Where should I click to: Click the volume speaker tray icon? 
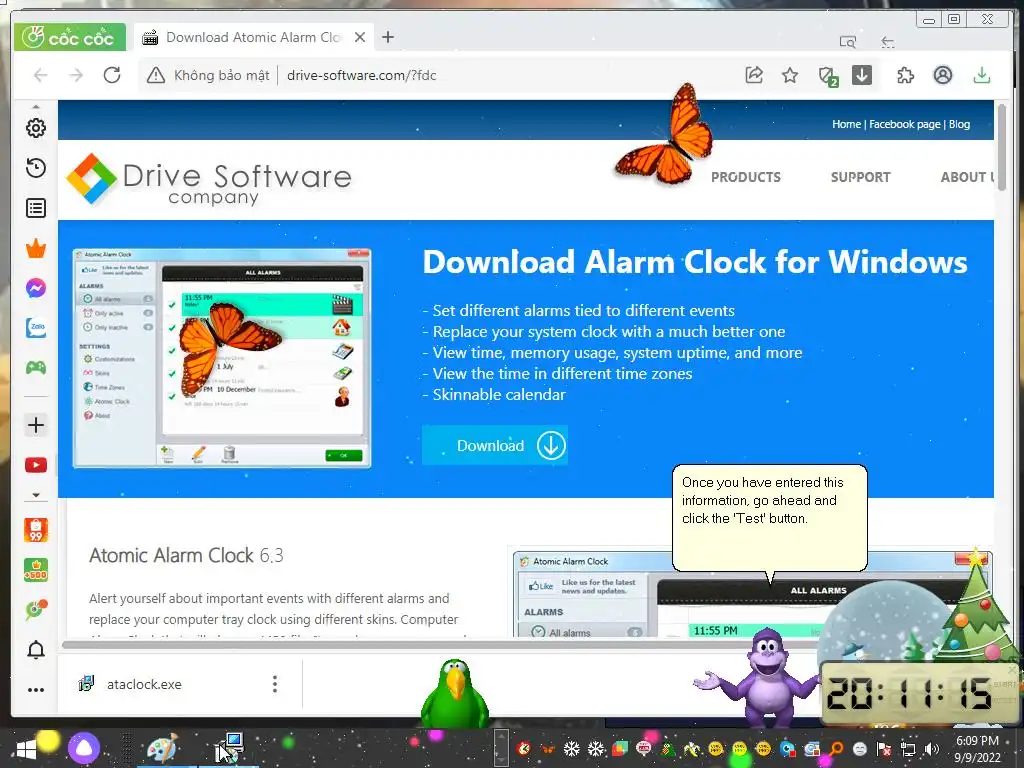(931, 749)
